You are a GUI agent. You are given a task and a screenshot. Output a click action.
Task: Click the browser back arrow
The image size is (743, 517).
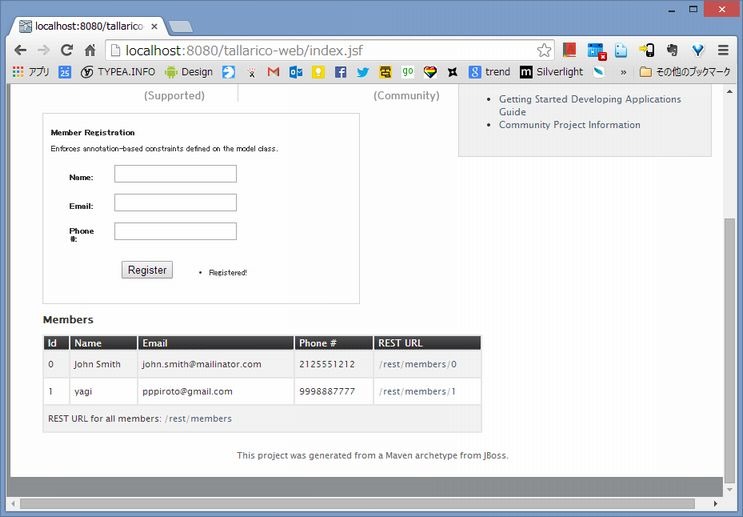(x=20, y=50)
